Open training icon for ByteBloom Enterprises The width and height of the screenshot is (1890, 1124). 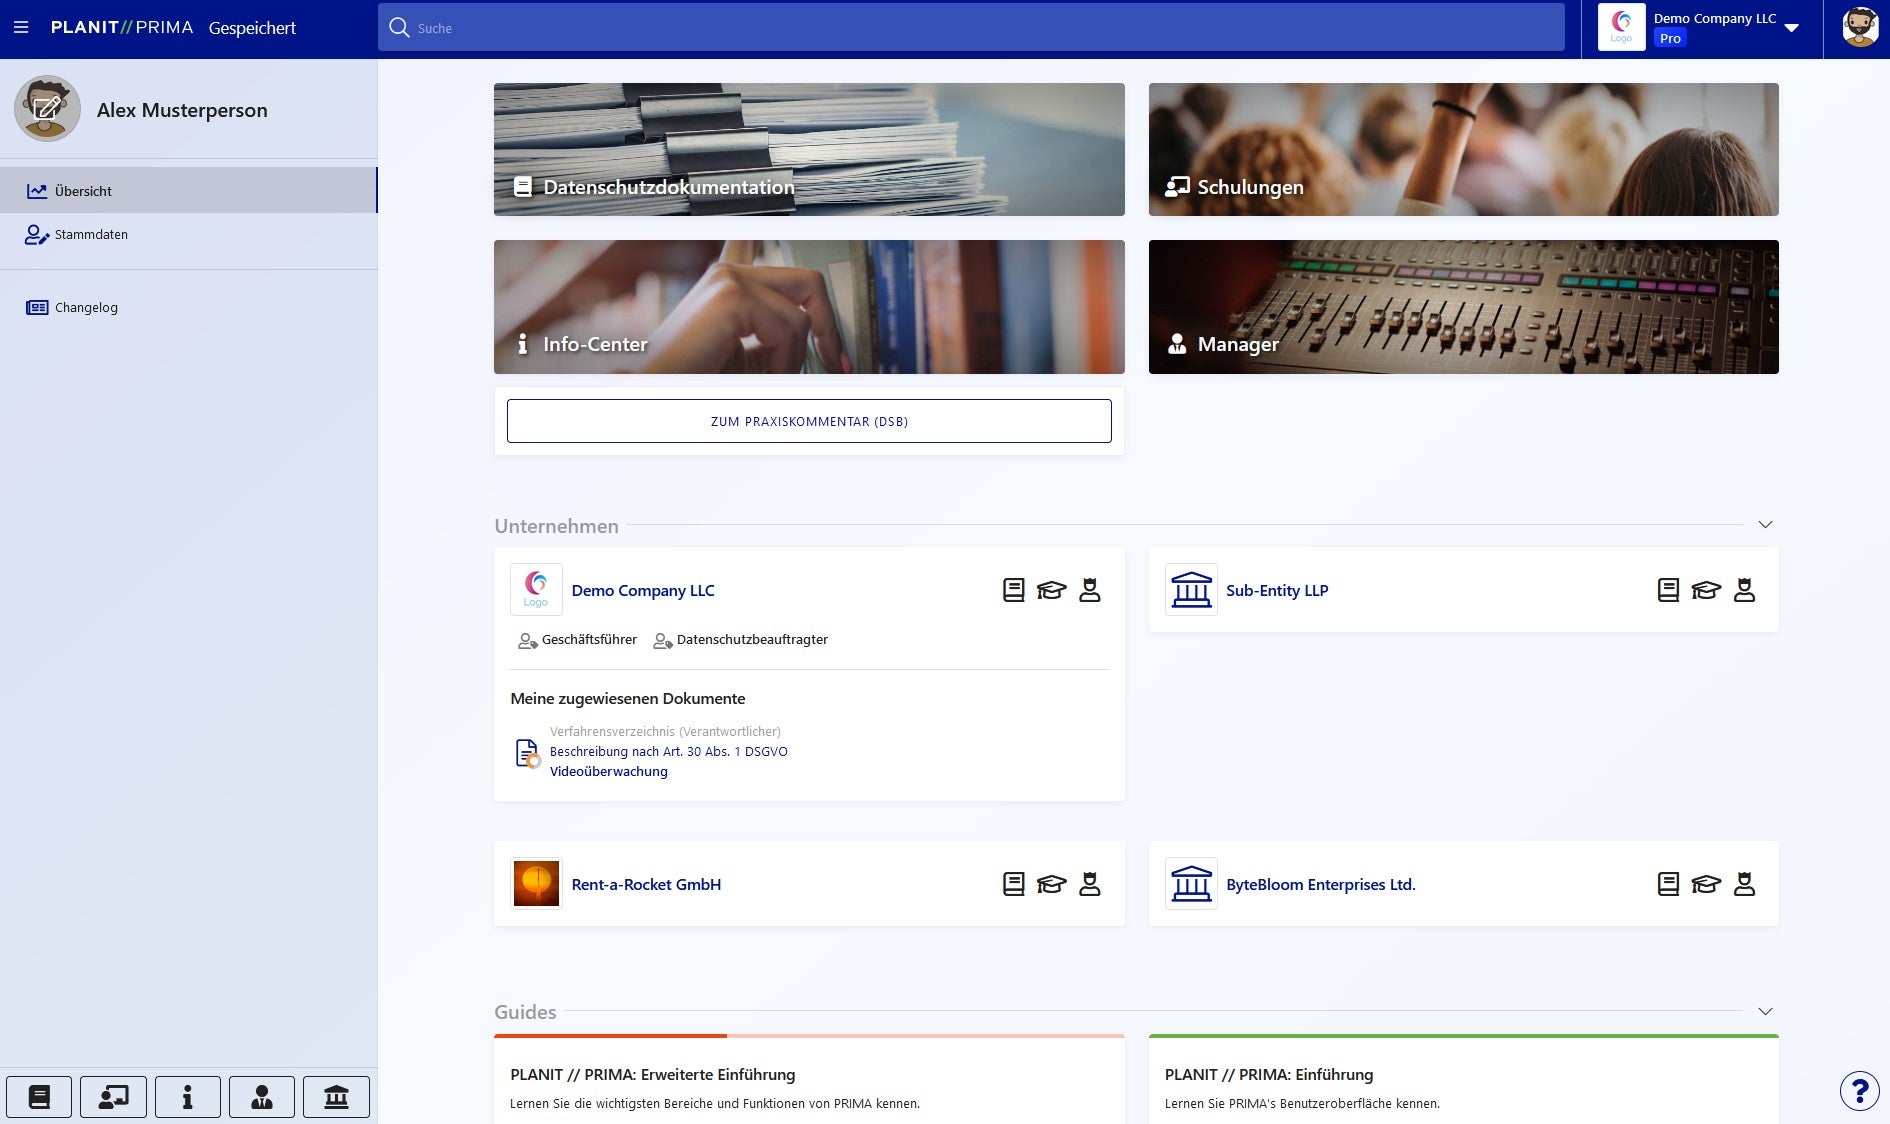point(1706,884)
